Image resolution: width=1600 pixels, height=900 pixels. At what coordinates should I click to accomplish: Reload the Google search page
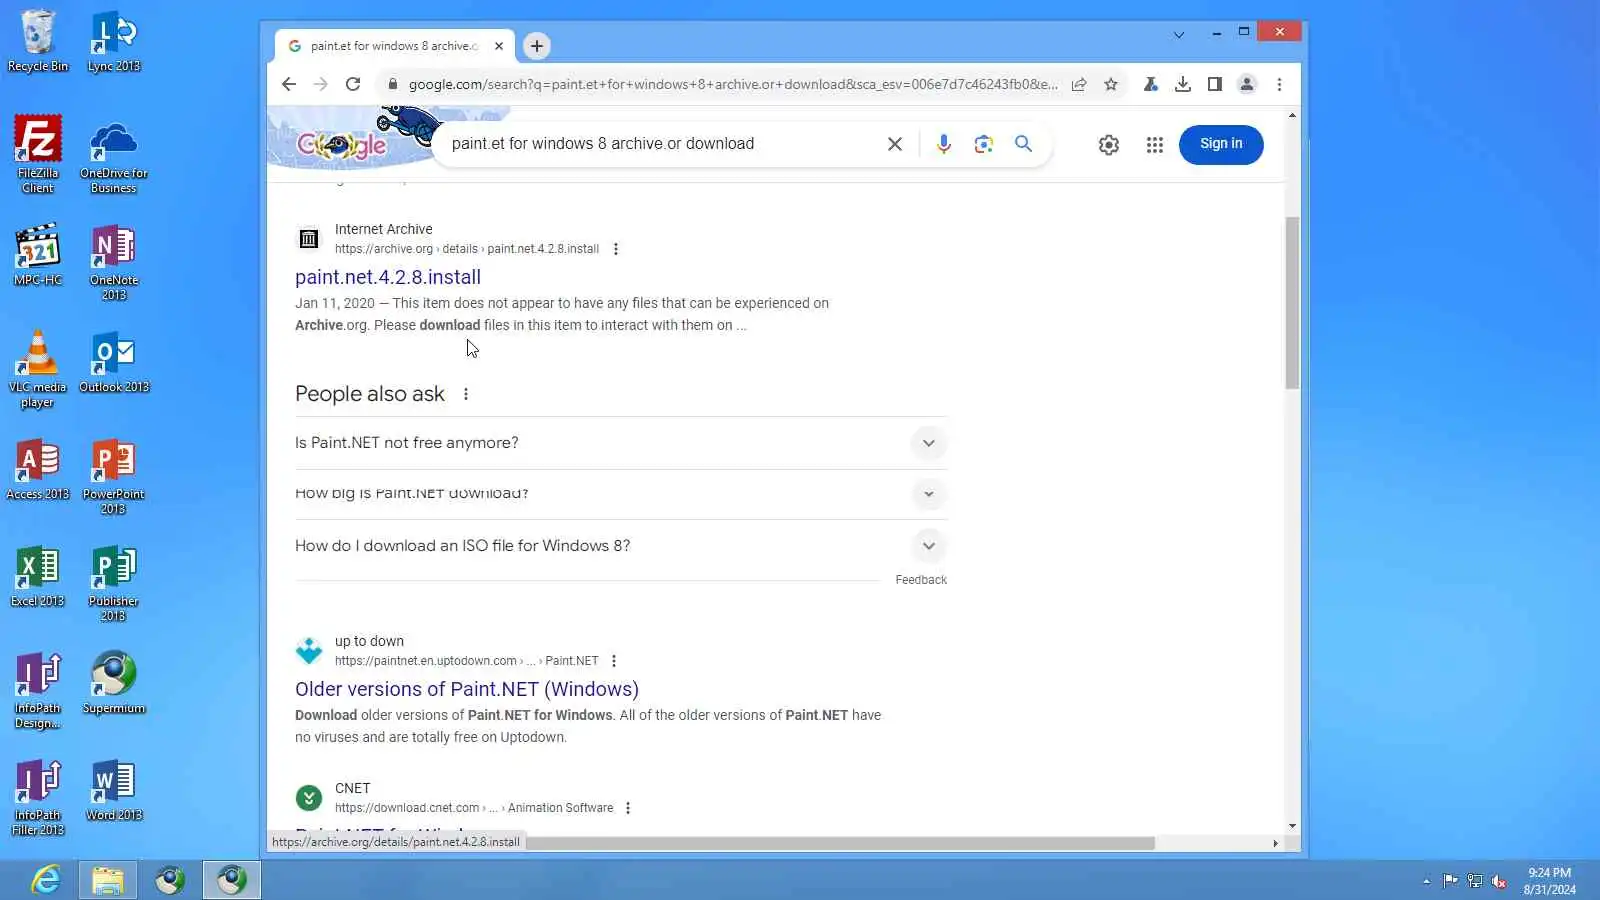pyautogui.click(x=353, y=85)
